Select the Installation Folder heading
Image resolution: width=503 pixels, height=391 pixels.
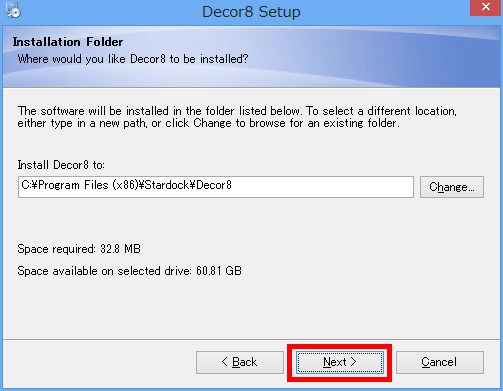[68, 42]
